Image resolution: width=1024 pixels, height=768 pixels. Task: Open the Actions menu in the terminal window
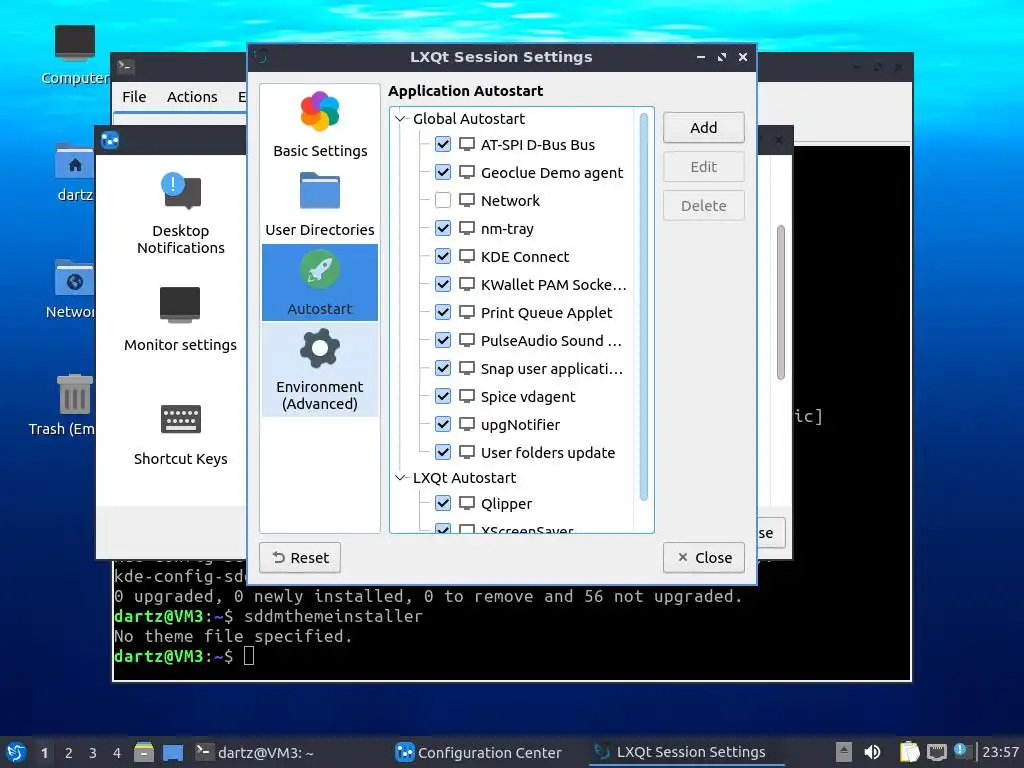[x=192, y=97]
